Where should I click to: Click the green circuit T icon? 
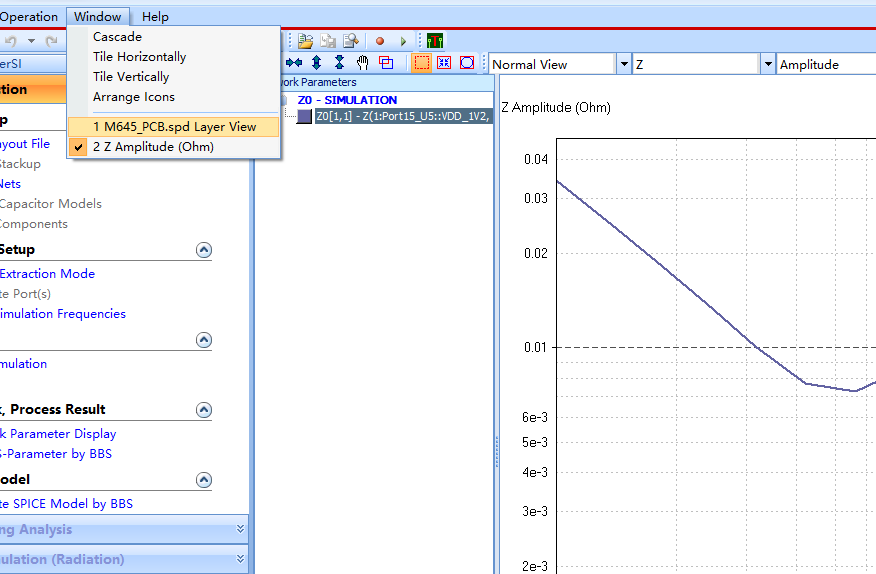pyautogui.click(x=435, y=41)
